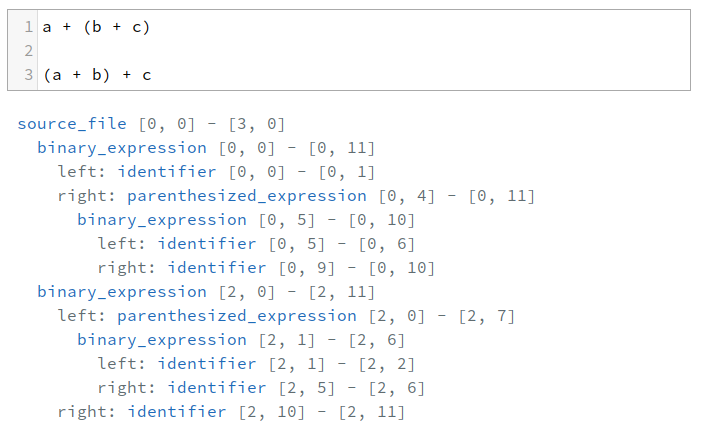The width and height of the screenshot is (704, 432).
Task: Click the empty line 2 in code editor
Action: pyautogui.click(x=364, y=51)
